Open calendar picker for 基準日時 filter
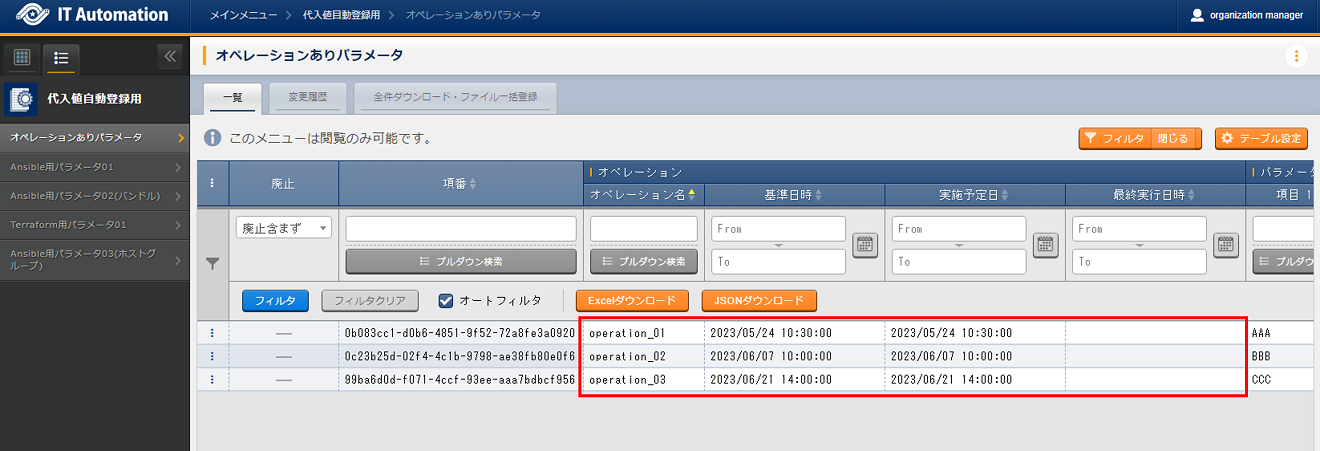Screen dimensions: 1320x451 click(865, 244)
